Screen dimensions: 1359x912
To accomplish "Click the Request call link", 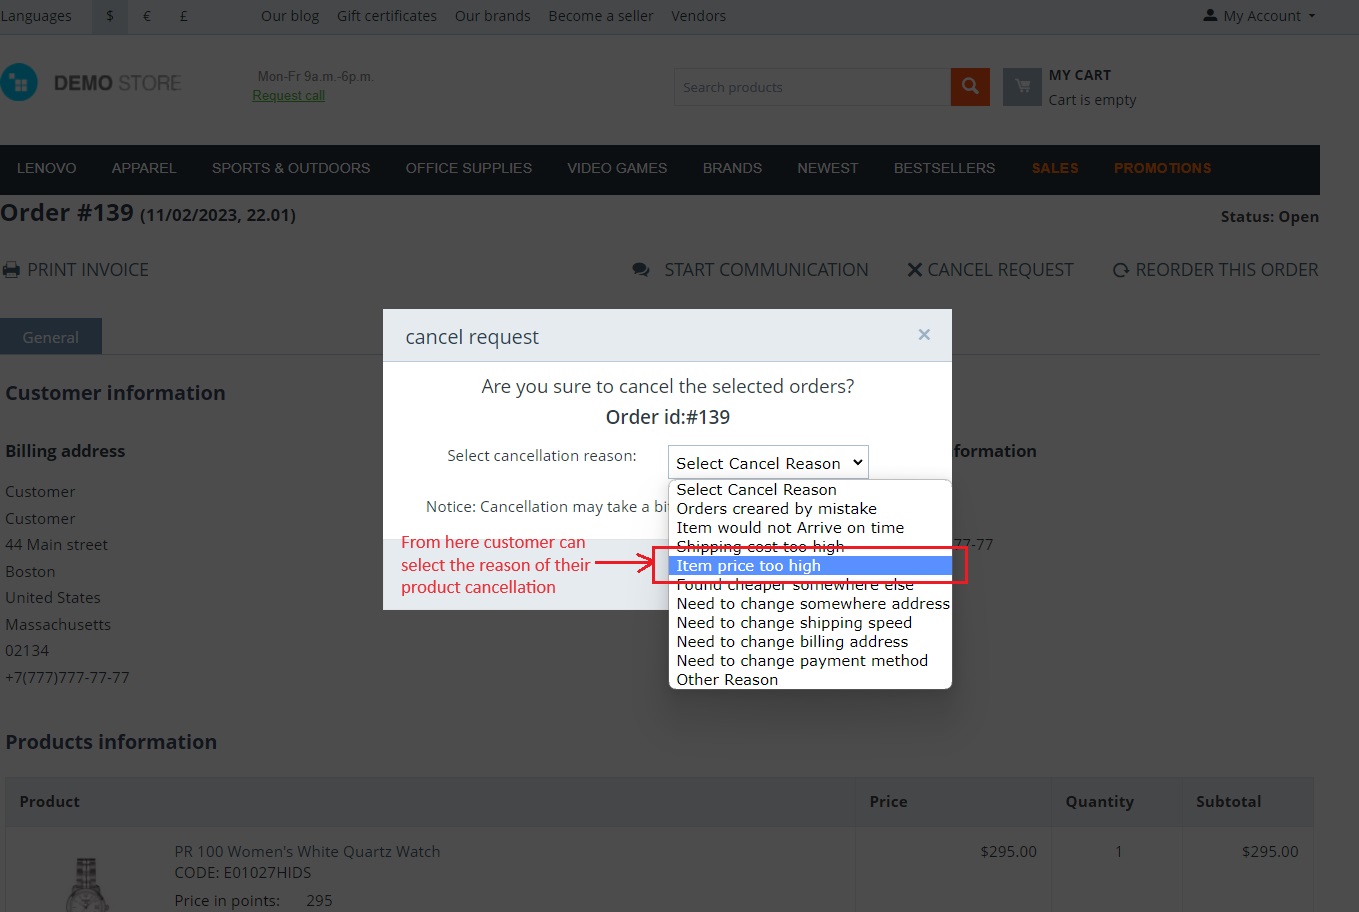I will point(289,96).
